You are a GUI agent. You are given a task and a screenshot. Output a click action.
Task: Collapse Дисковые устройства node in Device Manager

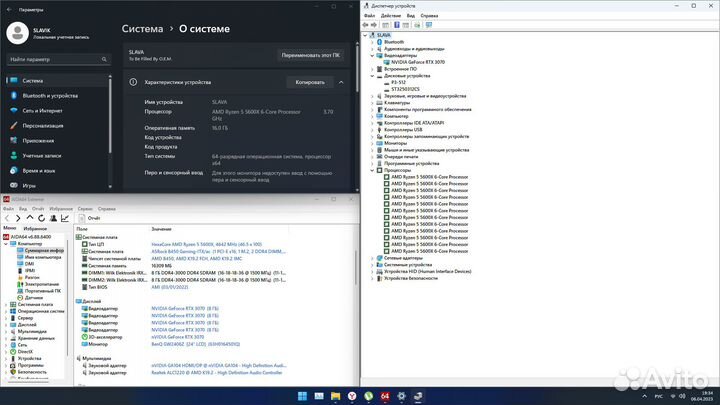[372, 76]
